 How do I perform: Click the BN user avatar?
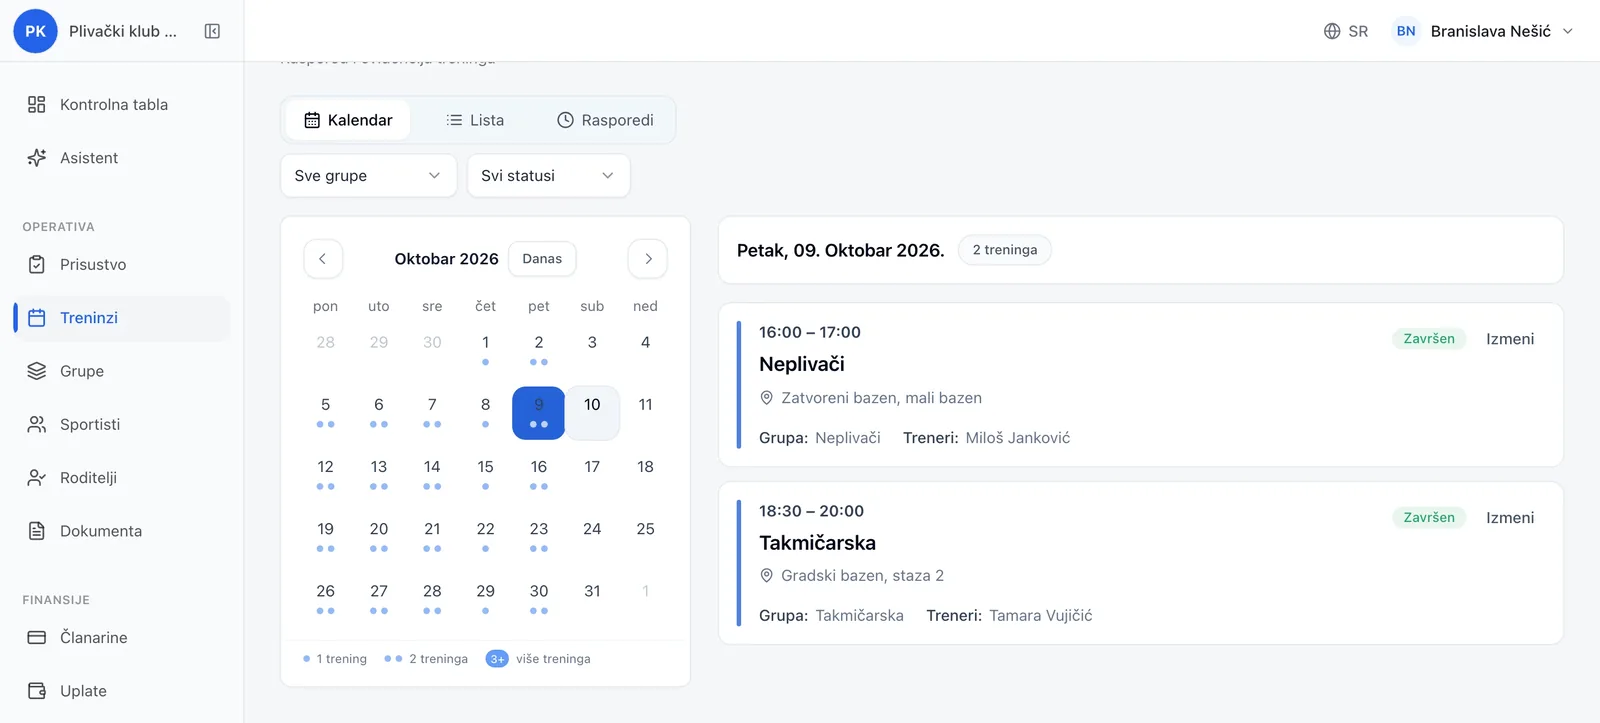[1406, 31]
